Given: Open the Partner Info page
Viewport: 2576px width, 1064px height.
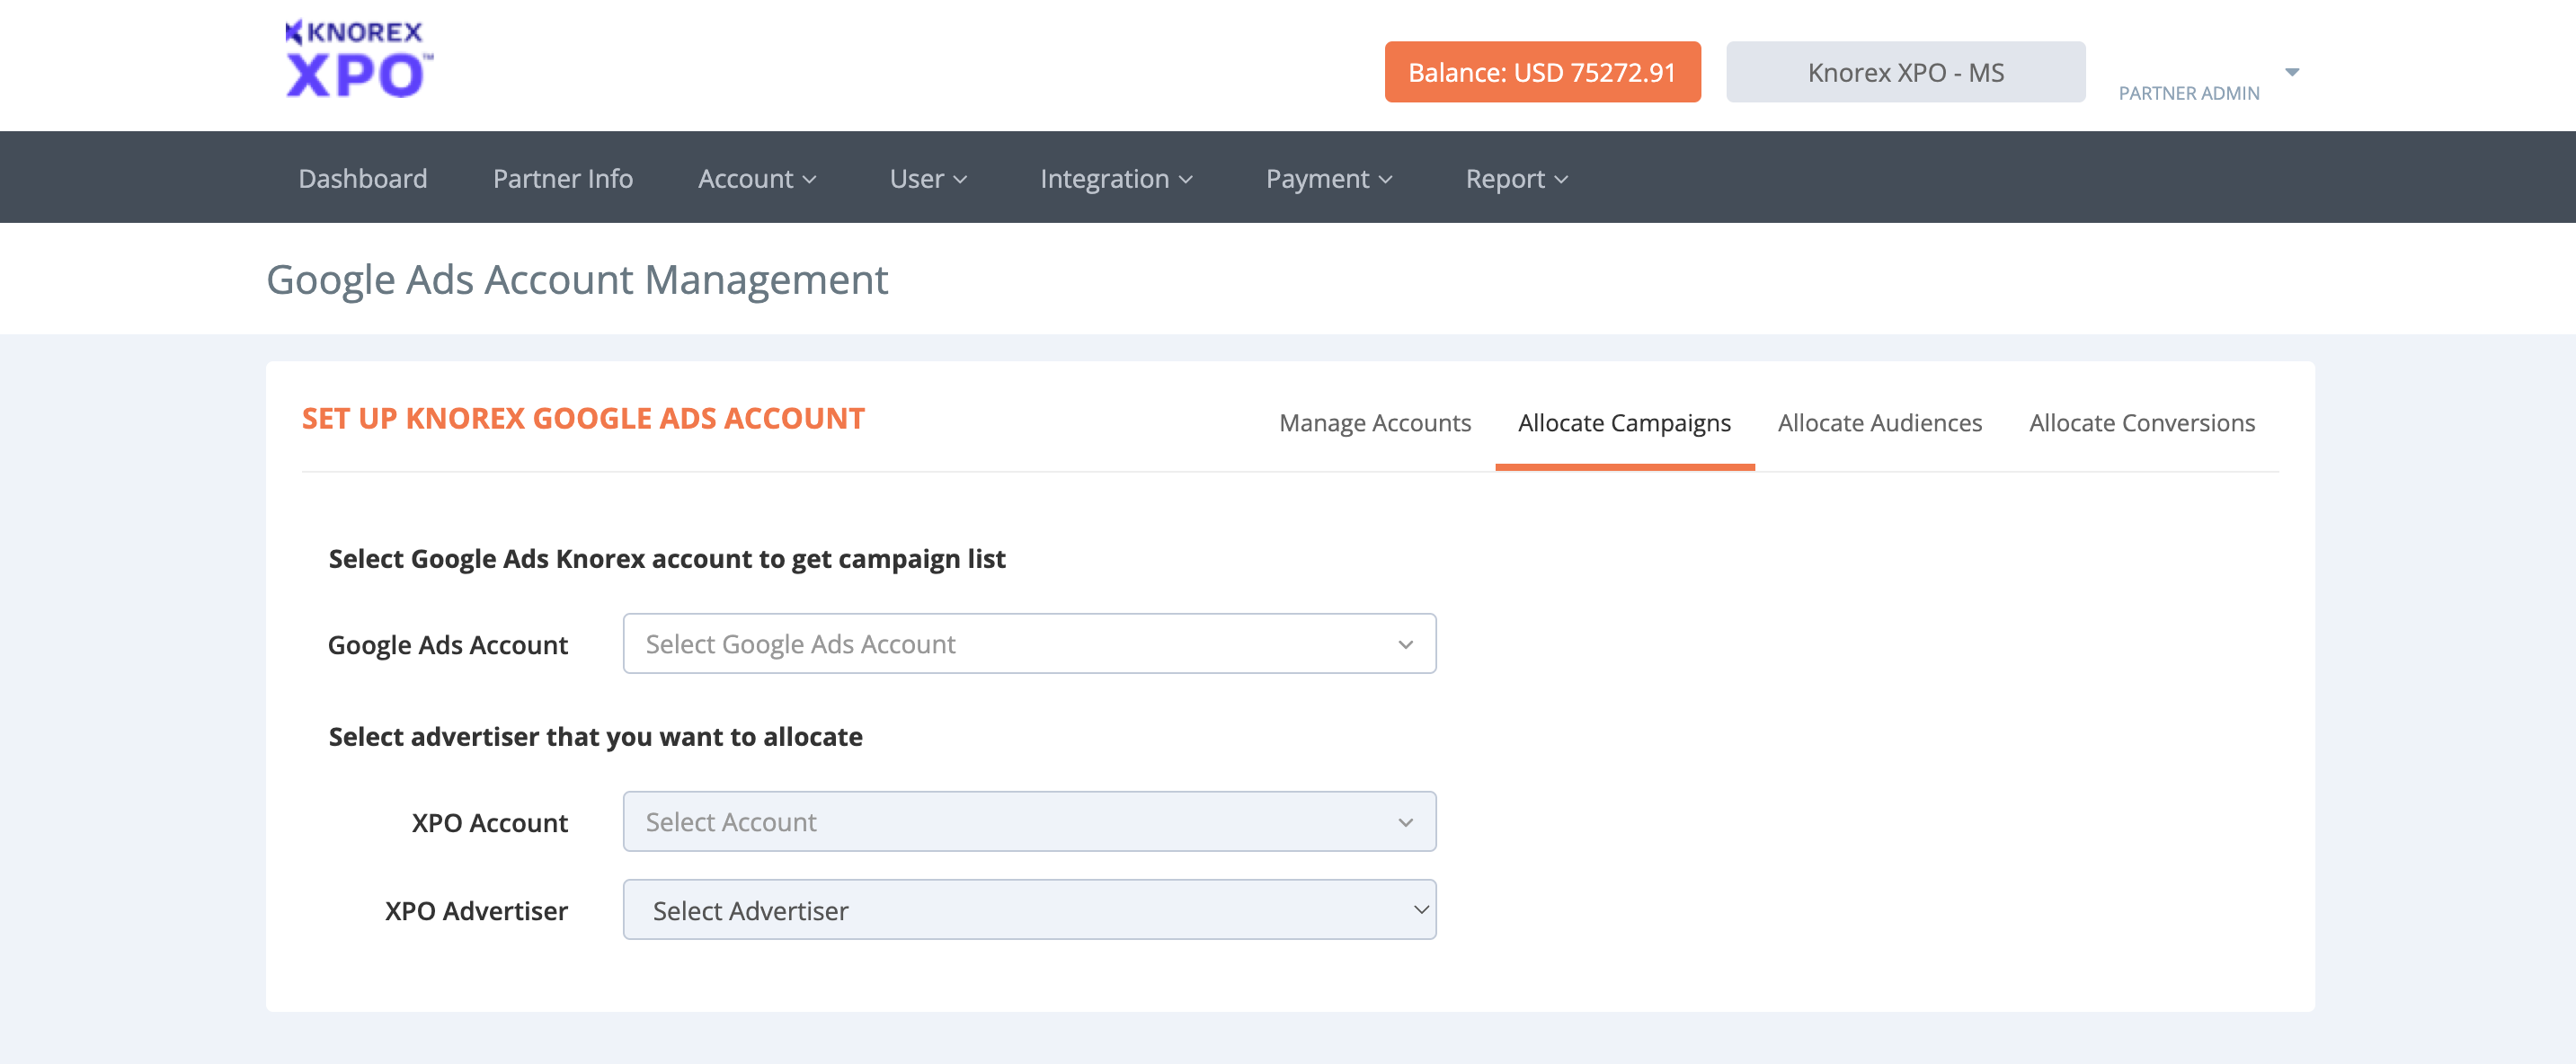Looking at the screenshot, I should [562, 179].
